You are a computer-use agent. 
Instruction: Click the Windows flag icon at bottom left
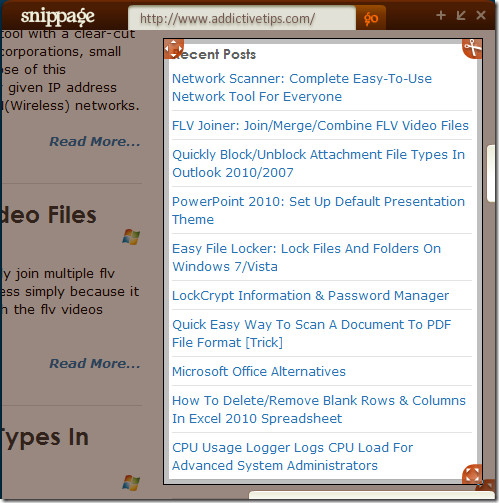coord(131,483)
